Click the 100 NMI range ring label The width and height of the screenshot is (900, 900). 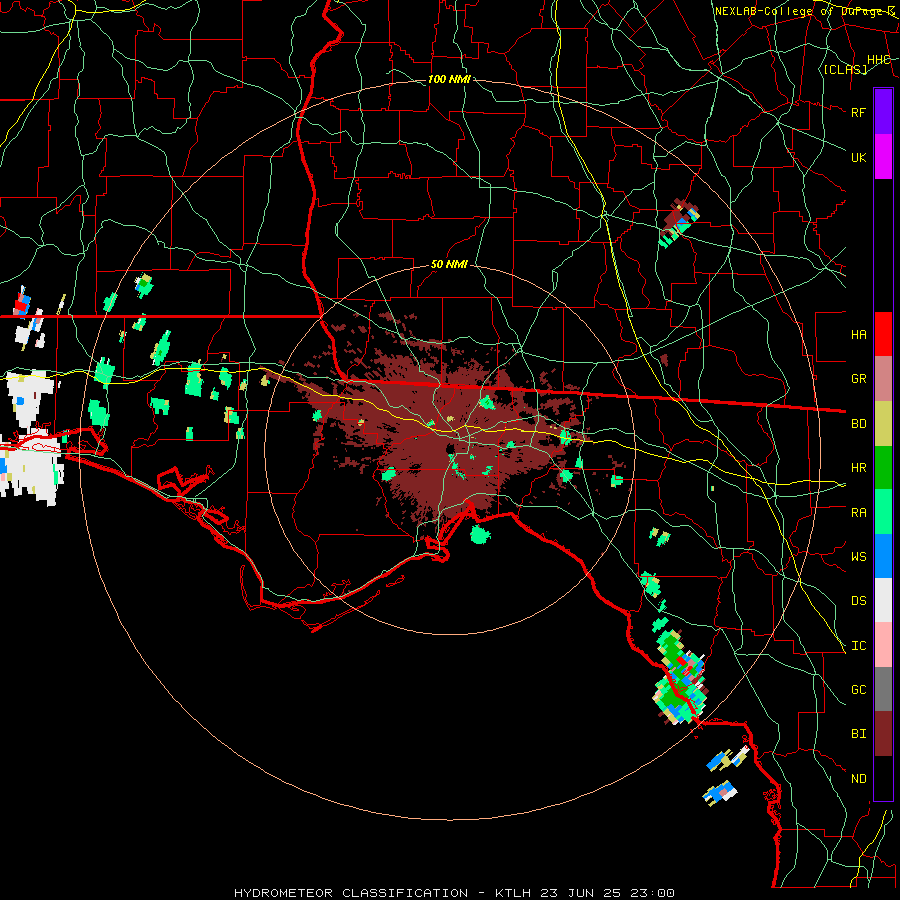[449, 79]
